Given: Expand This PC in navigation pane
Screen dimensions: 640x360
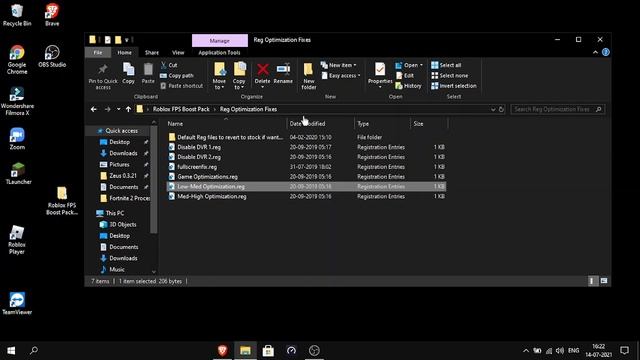Looking at the screenshot, I should click(x=114, y=213).
